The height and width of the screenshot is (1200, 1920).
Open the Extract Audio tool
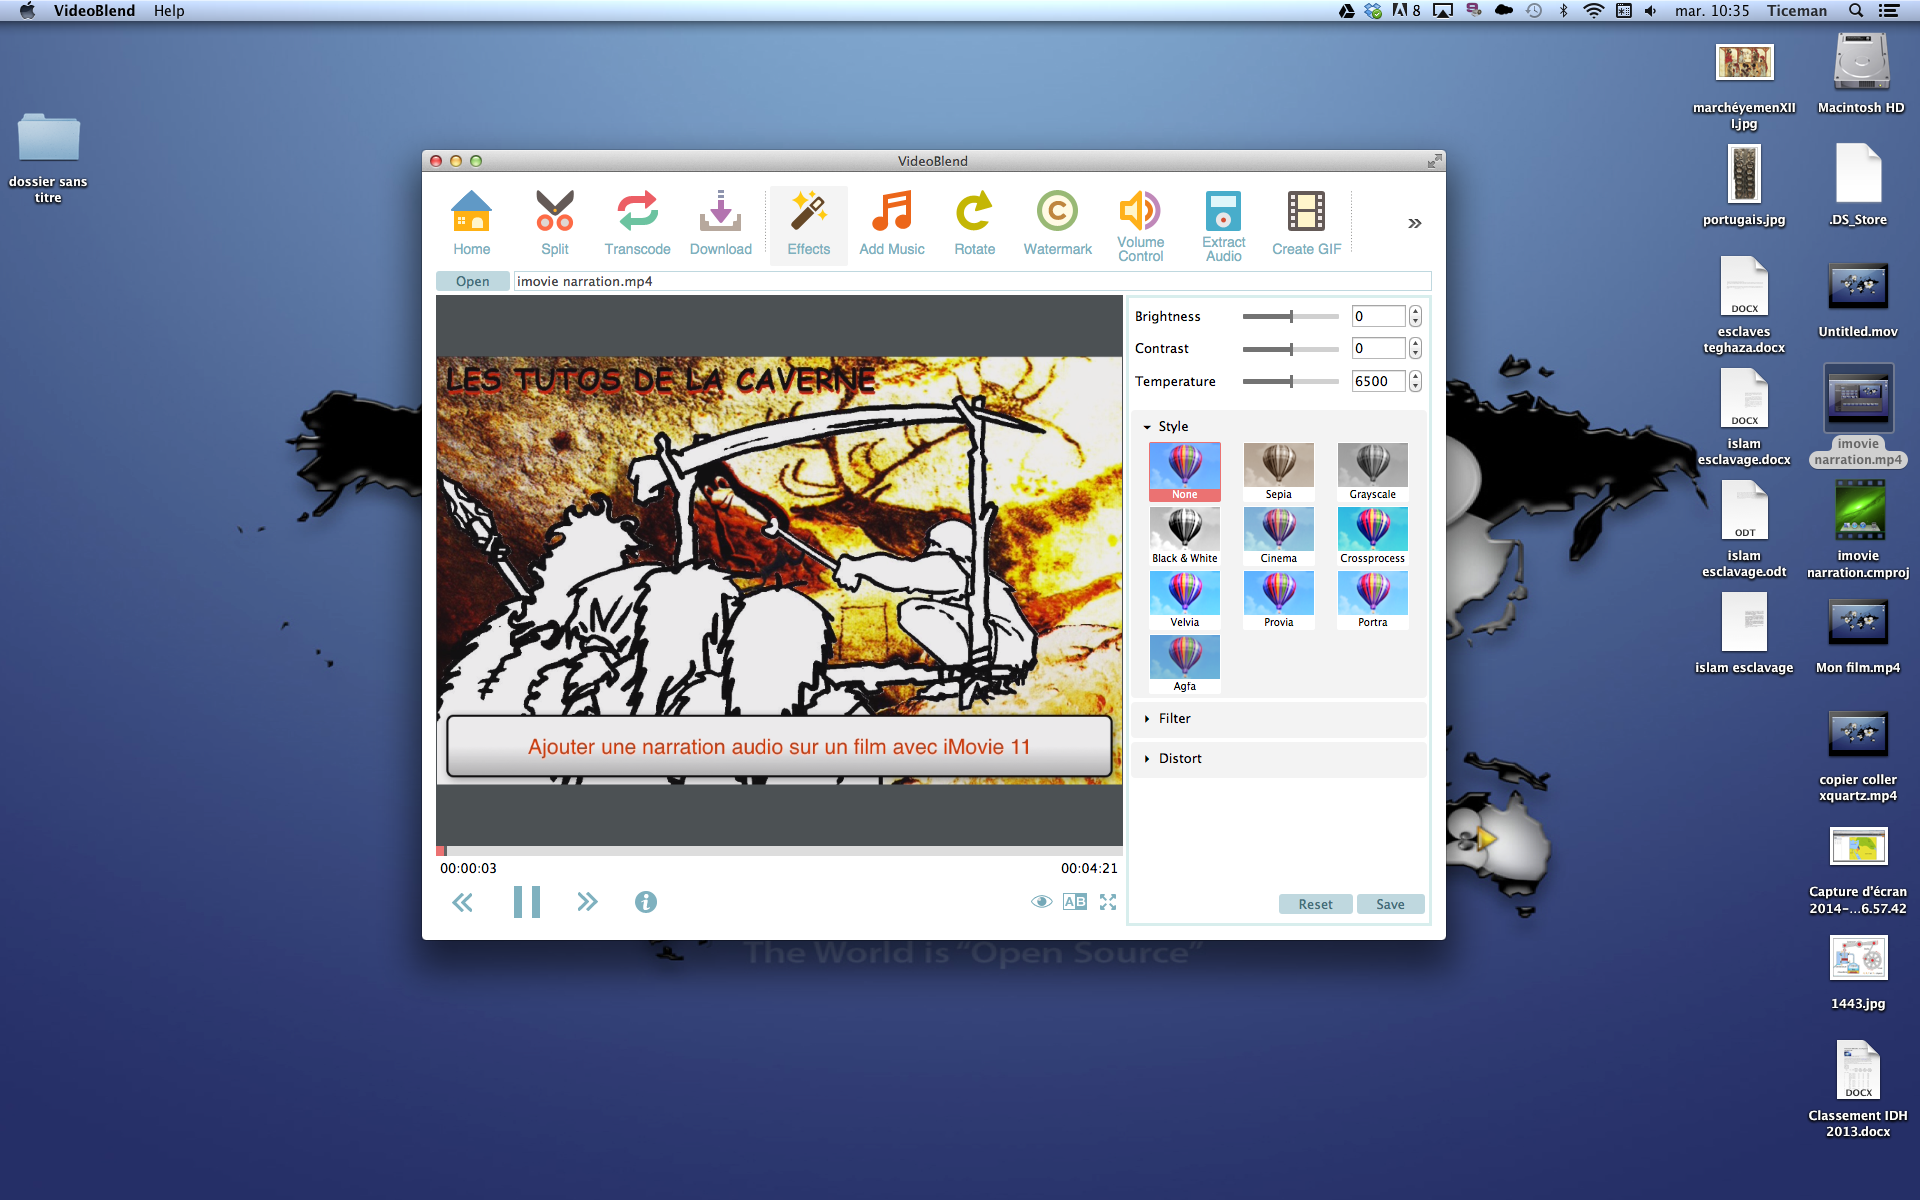1223,226
